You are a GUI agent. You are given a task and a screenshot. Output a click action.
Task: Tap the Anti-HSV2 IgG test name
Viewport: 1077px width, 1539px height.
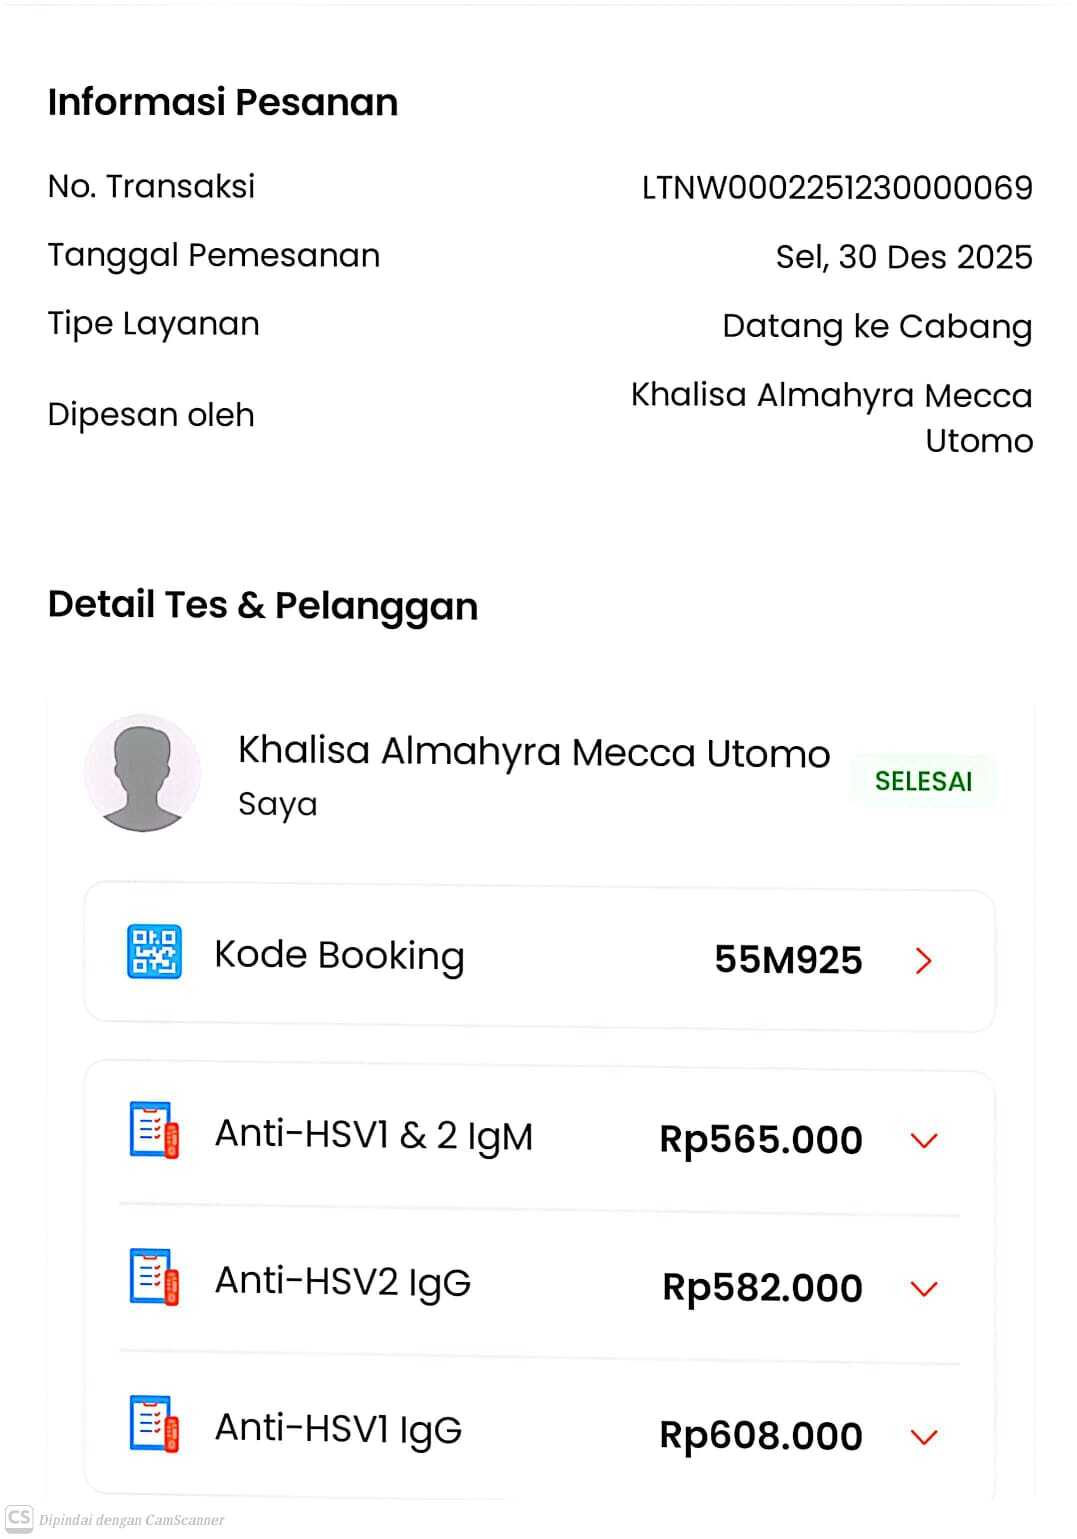(343, 1282)
